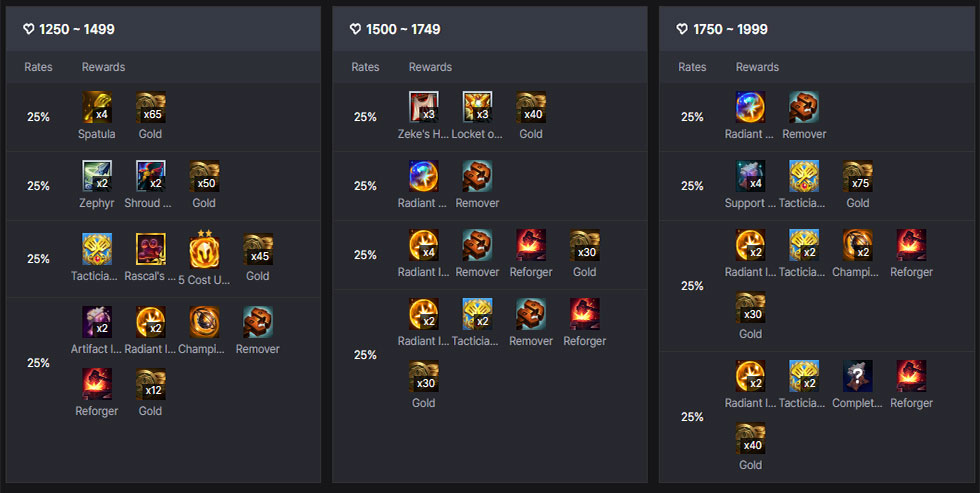
Task: Select the Remover icon in the 1250 ~ 1499 panel
Action: [258, 322]
